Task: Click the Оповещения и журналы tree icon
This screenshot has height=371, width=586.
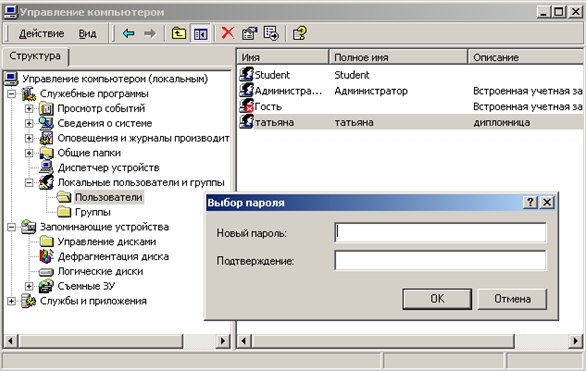Action: pos(46,138)
